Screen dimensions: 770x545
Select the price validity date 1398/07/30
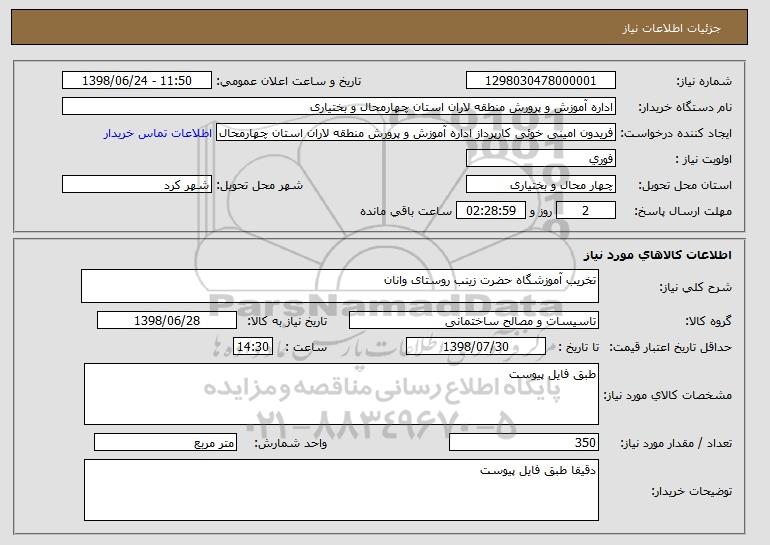[476, 347]
